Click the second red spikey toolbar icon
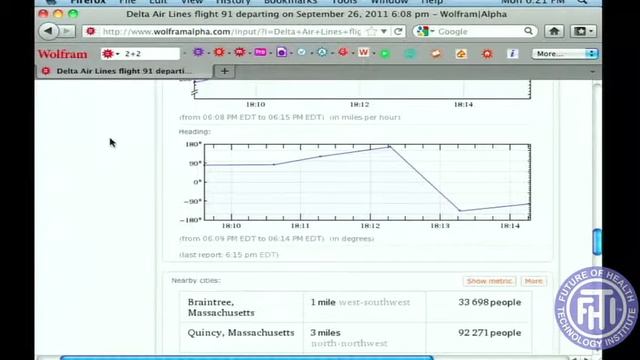This screenshot has width=640, height=360. [x=219, y=52]
